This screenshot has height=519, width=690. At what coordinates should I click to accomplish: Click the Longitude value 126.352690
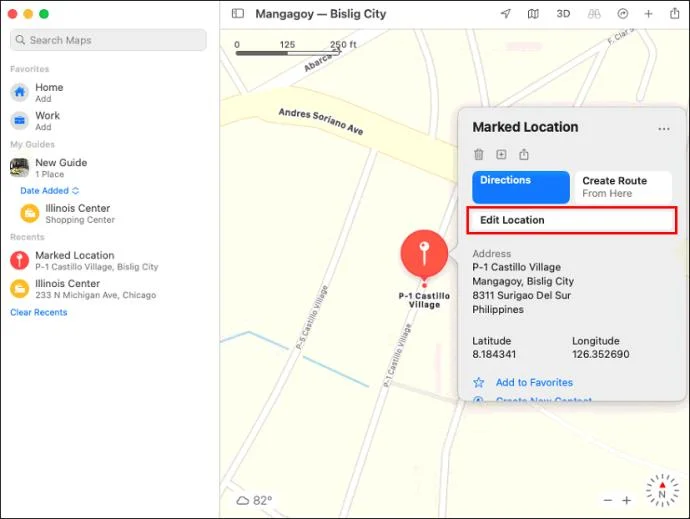tap(601, 354)
